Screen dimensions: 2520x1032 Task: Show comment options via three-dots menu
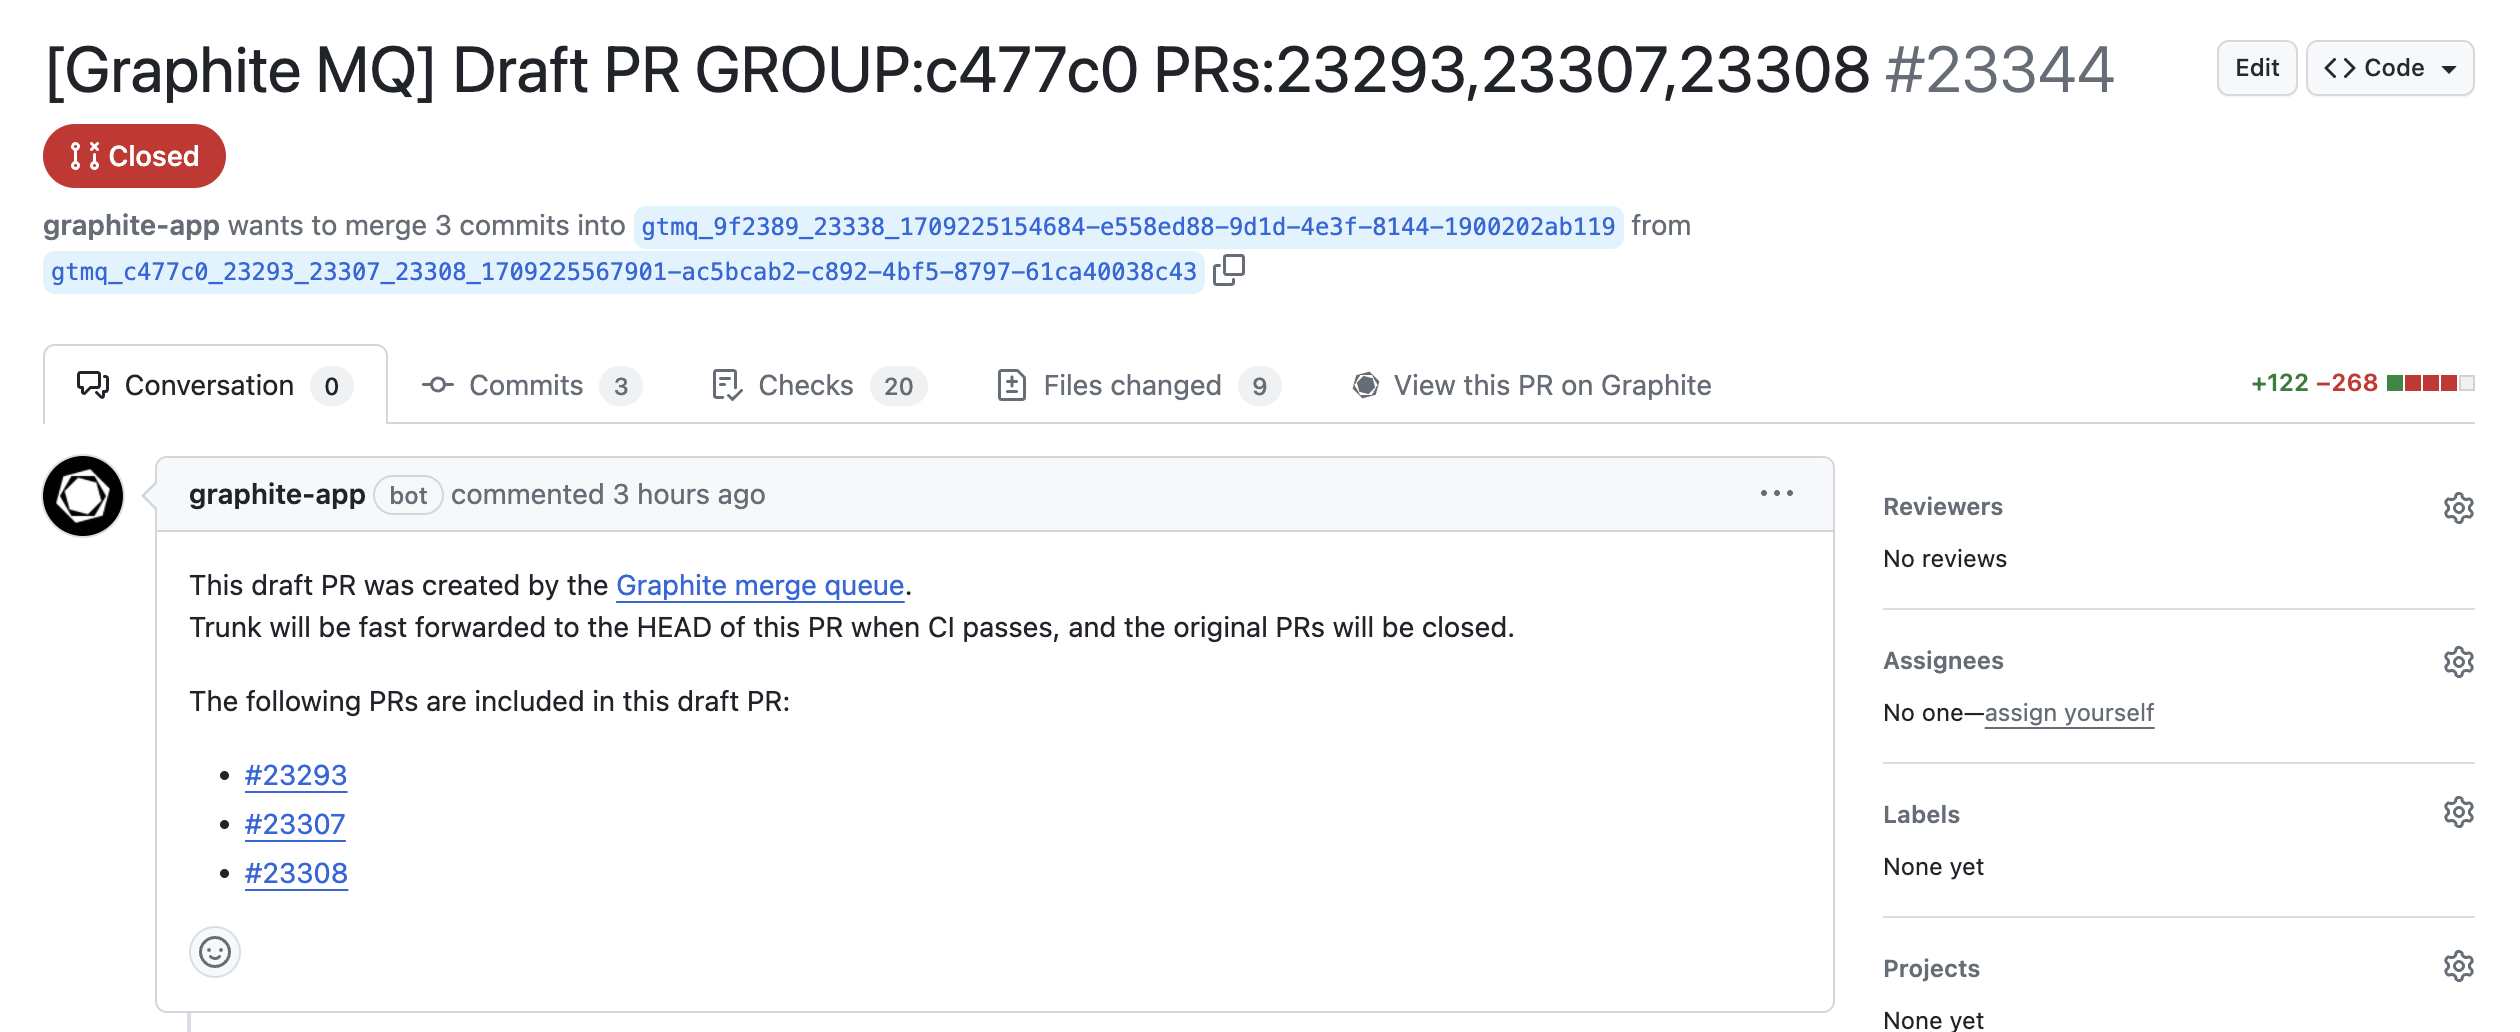pos(1777,493)
